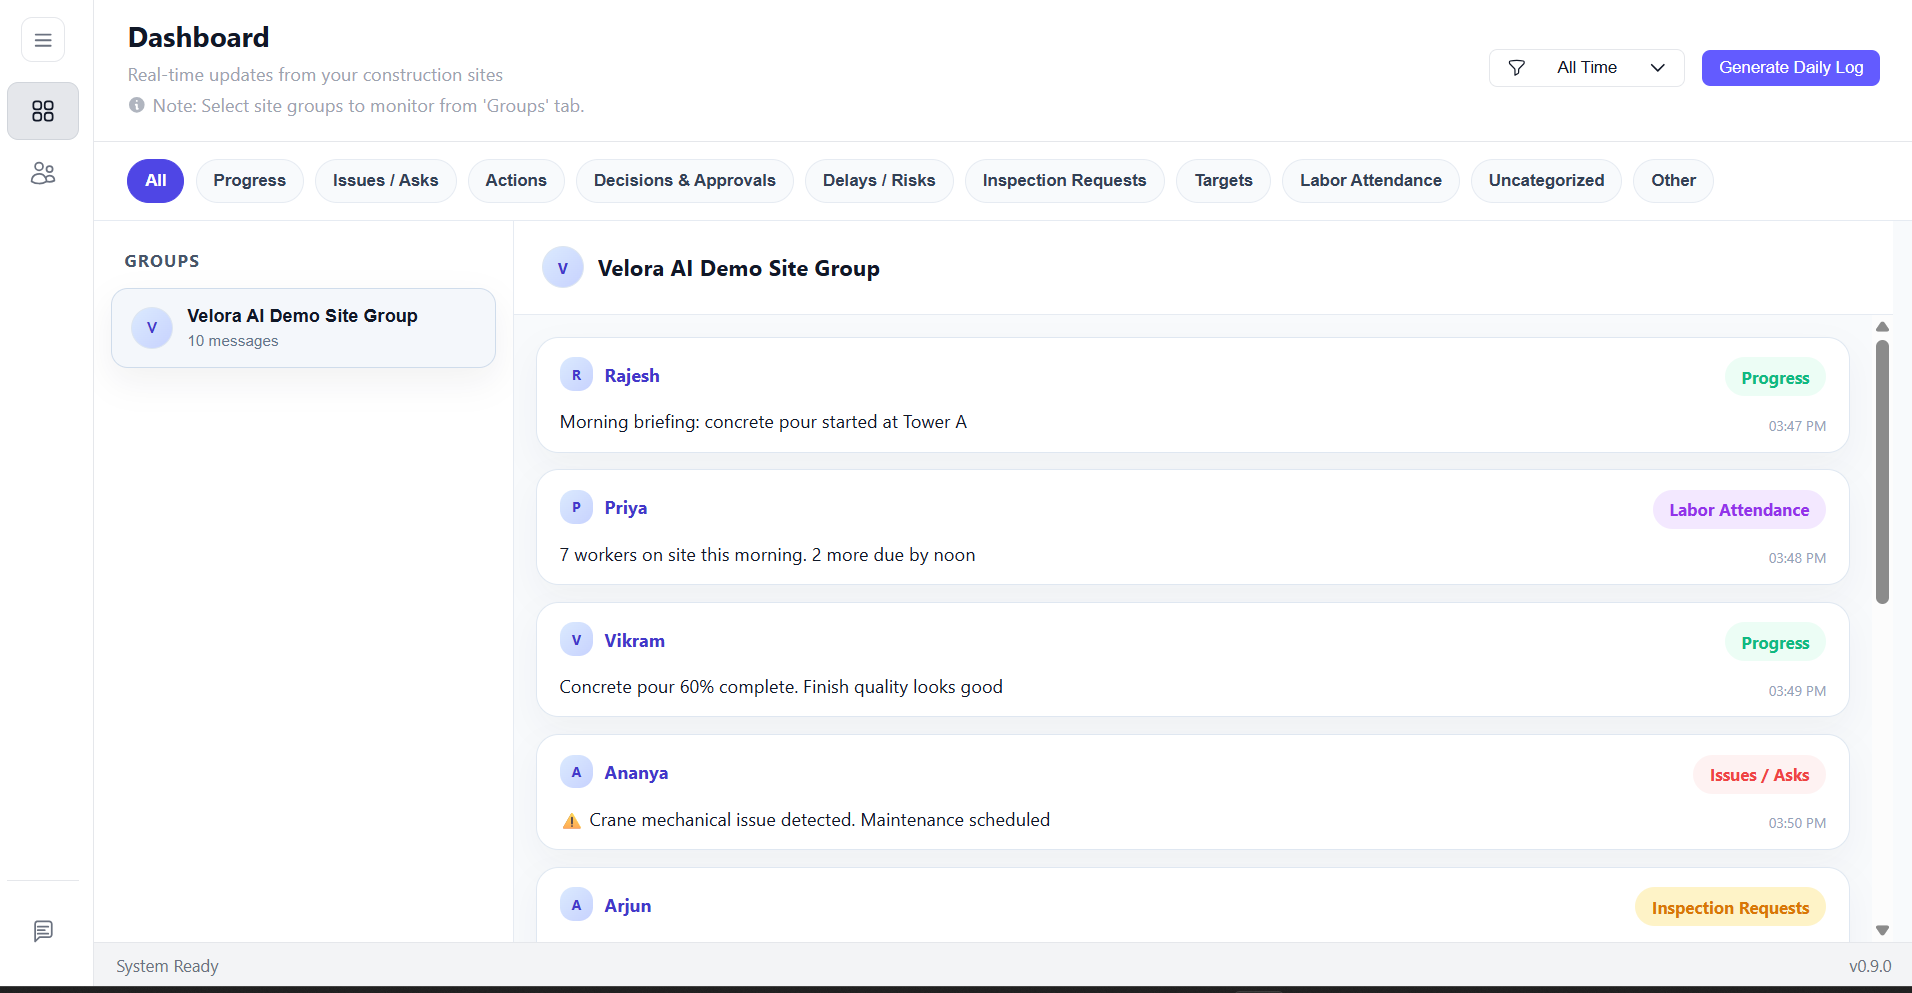Image resolution: width=1912 pixels, height=993 pixels.
Task: Click Generate Daily Log button
Action: click(1790, 68)
